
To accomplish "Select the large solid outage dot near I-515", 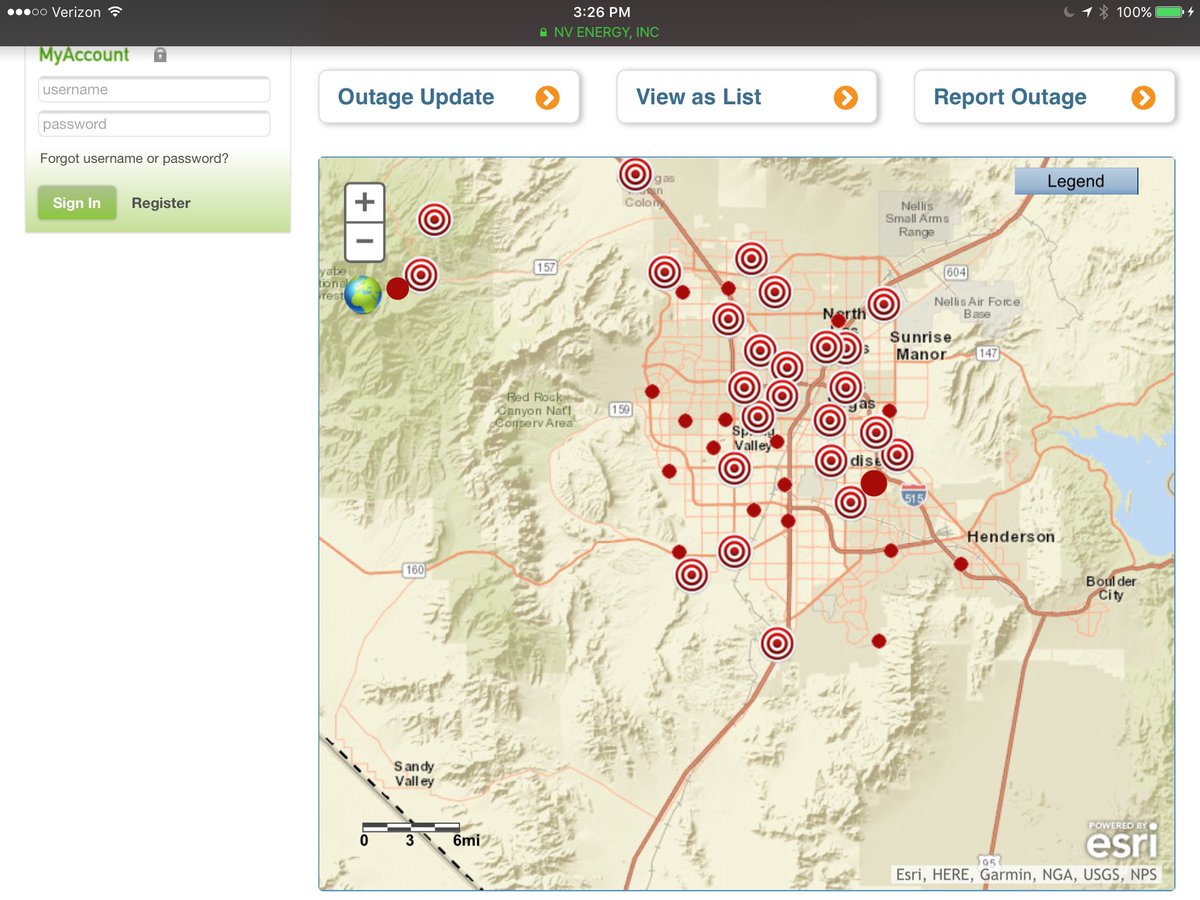I will pyautogui.click(x=874, y=483).
